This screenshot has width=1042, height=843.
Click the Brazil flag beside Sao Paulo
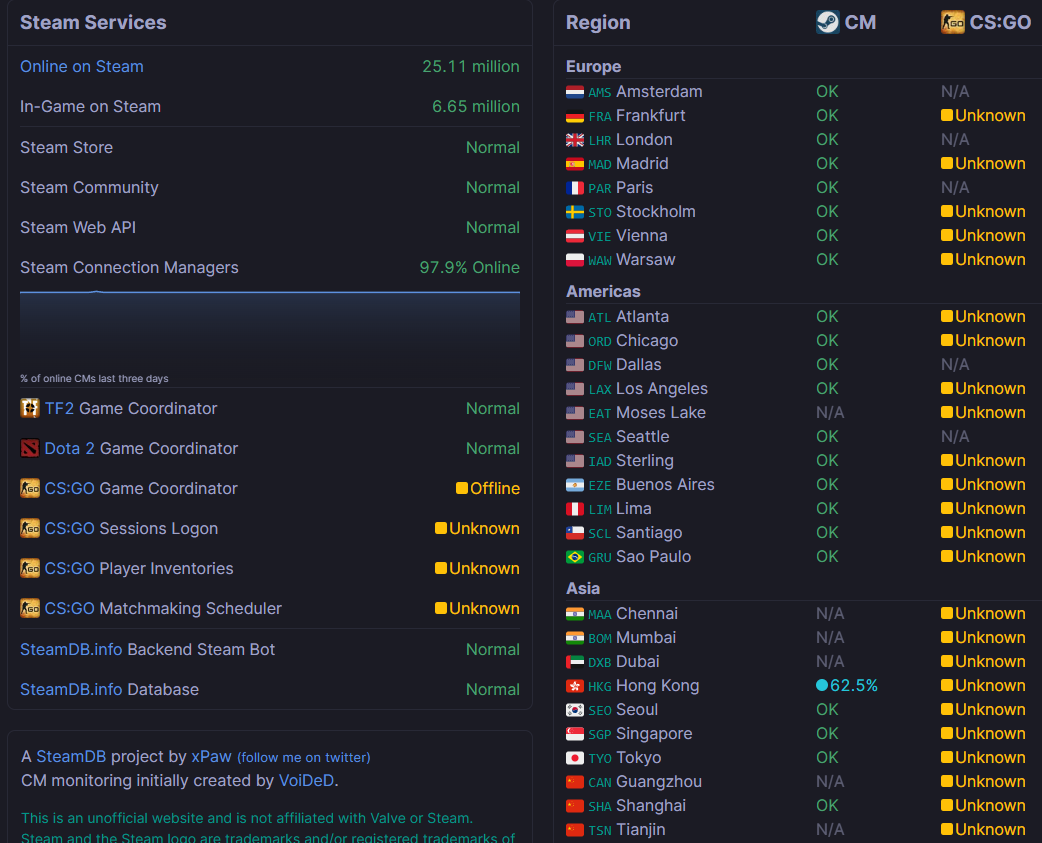point(575,557)
